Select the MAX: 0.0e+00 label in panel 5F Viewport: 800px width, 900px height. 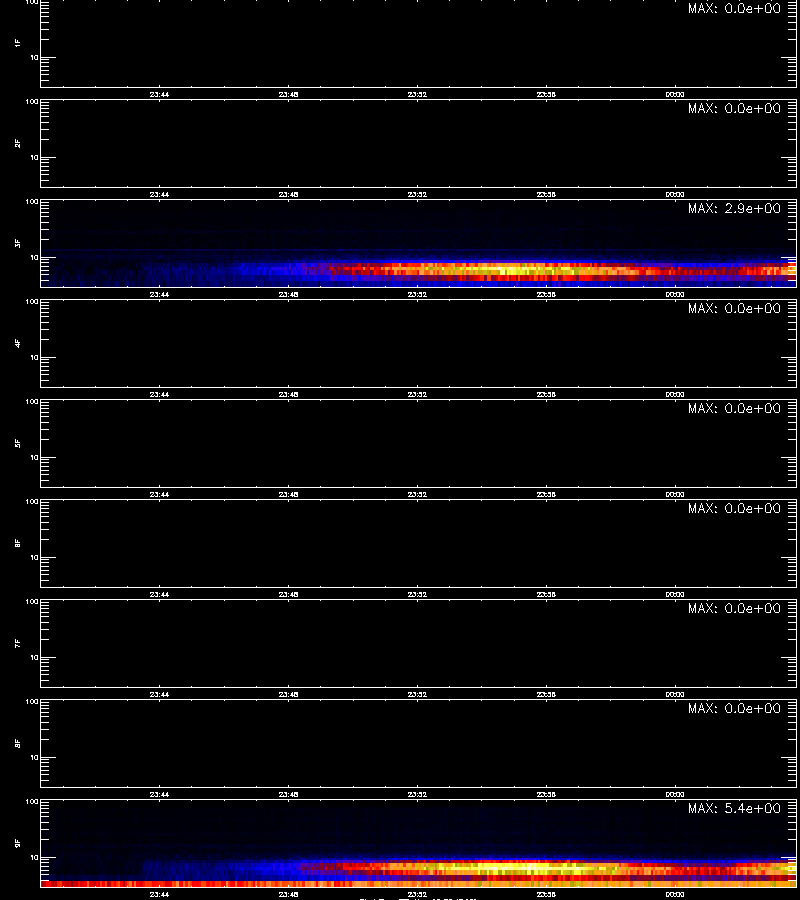(734, 408)
